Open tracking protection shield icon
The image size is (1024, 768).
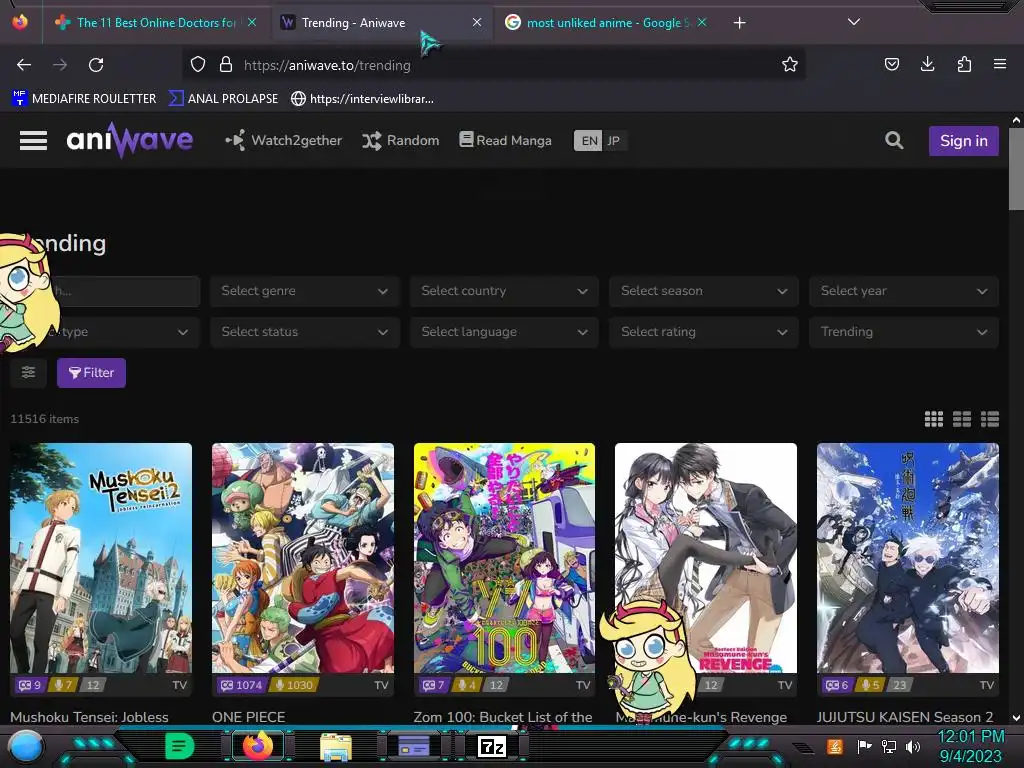[x=198, y=64]
